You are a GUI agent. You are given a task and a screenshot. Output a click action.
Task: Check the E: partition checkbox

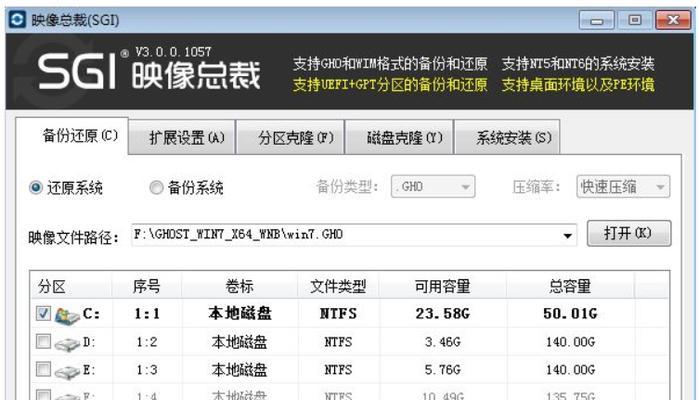point(43,369)
